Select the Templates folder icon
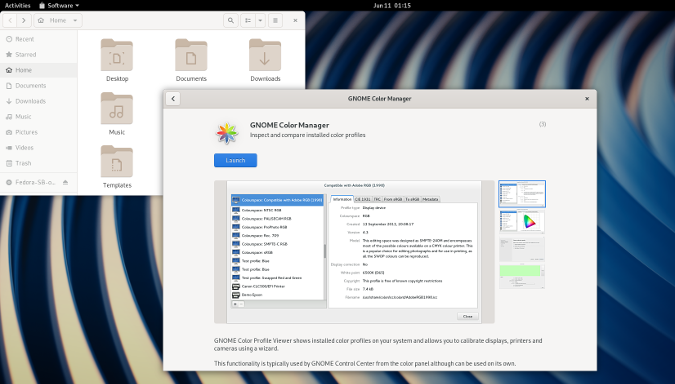This screenshot has height=384, width=675. tap(117, 161)
